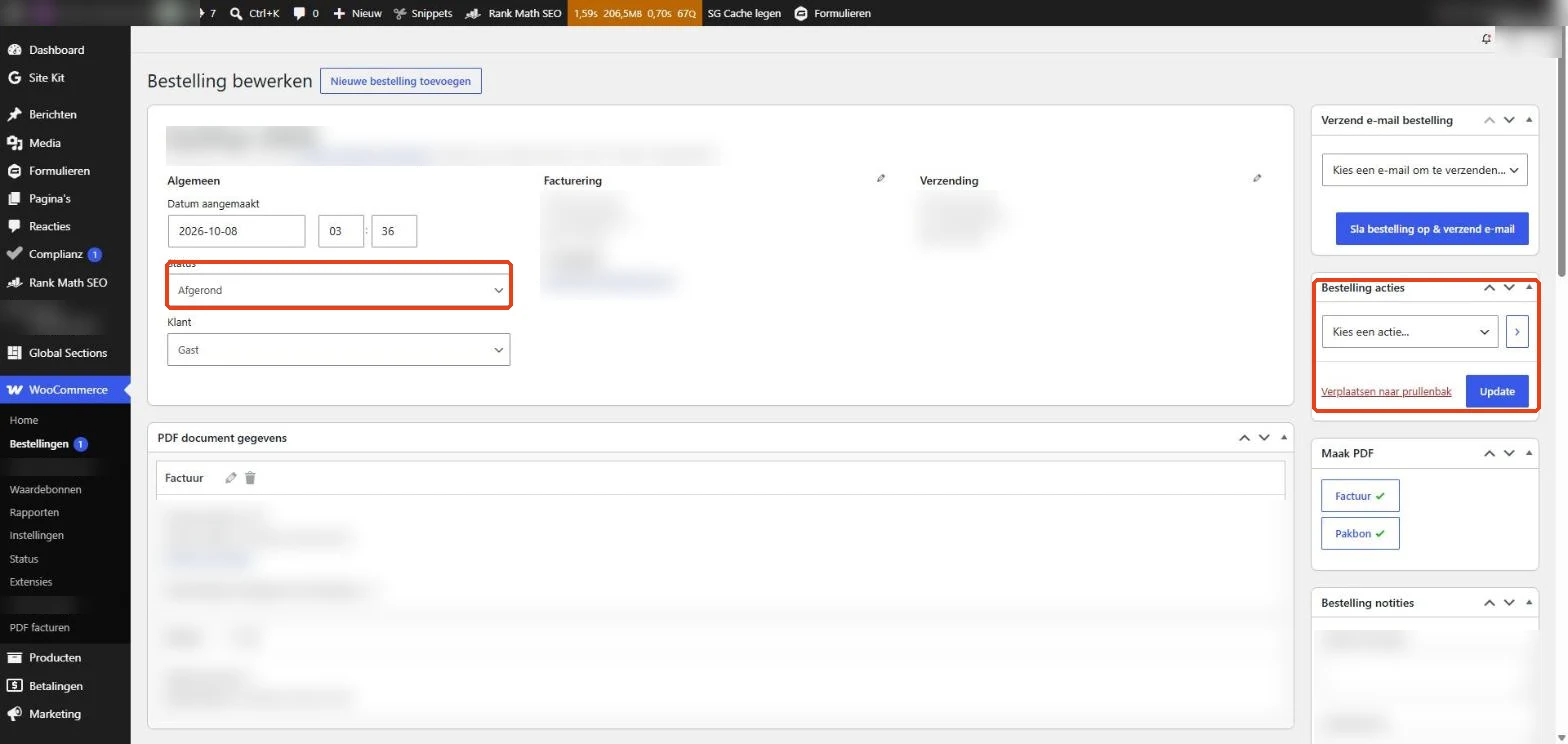Open the Ctrl+K search in admin bar
The width and height of the screenshot is (1568, 744).
254,13
